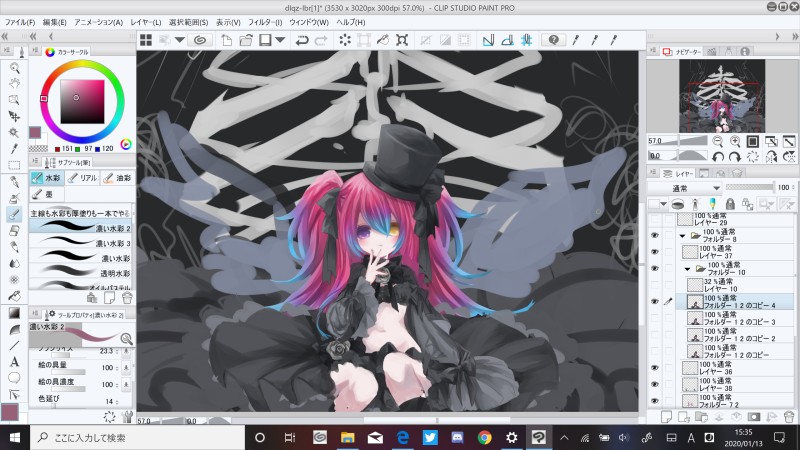Select the Eraser tool

pos(14,230)
